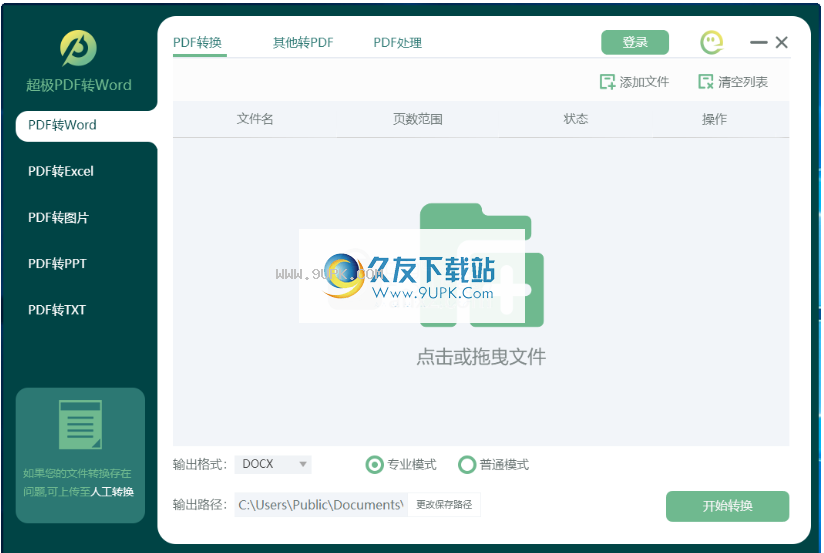824x553 pixels.
Task: Open the smiley face customer service icon
Action: click(x=712, y=43)
